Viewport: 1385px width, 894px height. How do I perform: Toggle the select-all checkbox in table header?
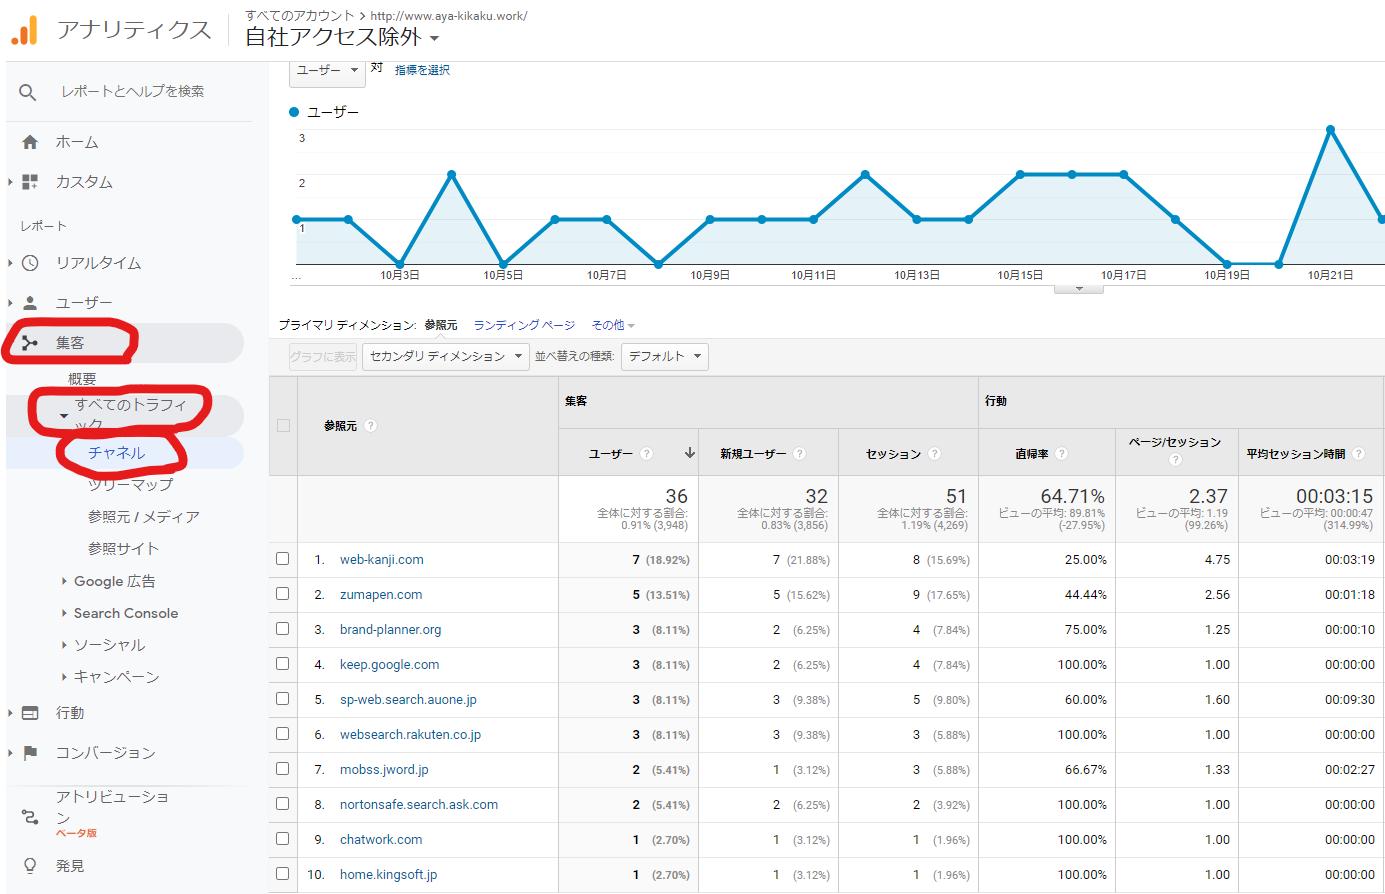click(x=283, y=426)
